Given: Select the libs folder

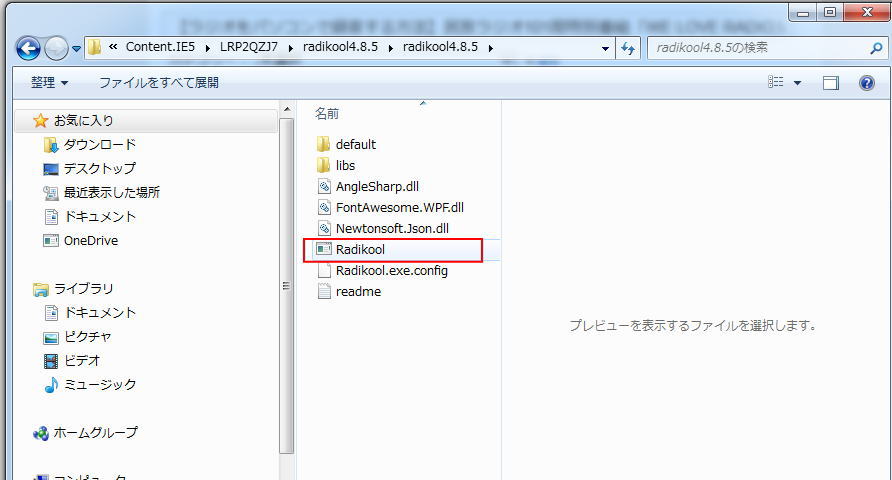Looking at the screenshot, I should tap(345, 165).
